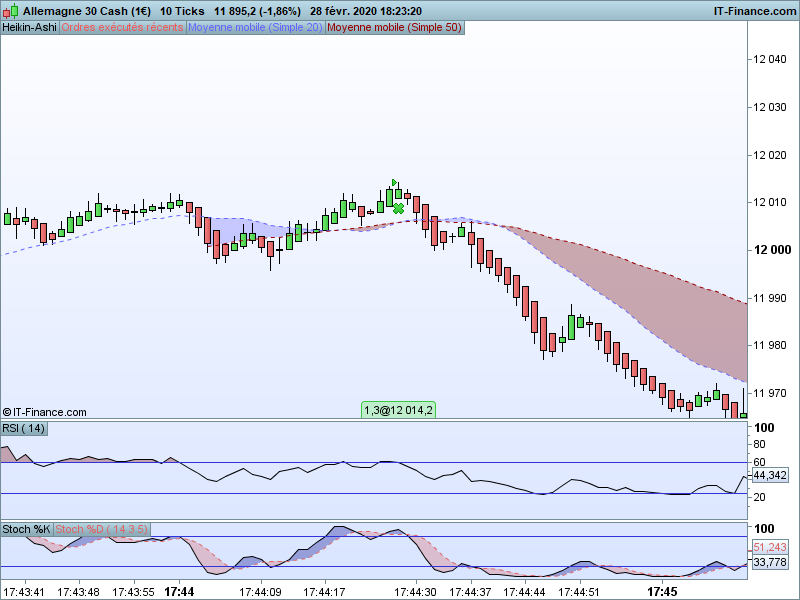
Task: Click the 12 040 price axis label
Action: pos(770,59)
